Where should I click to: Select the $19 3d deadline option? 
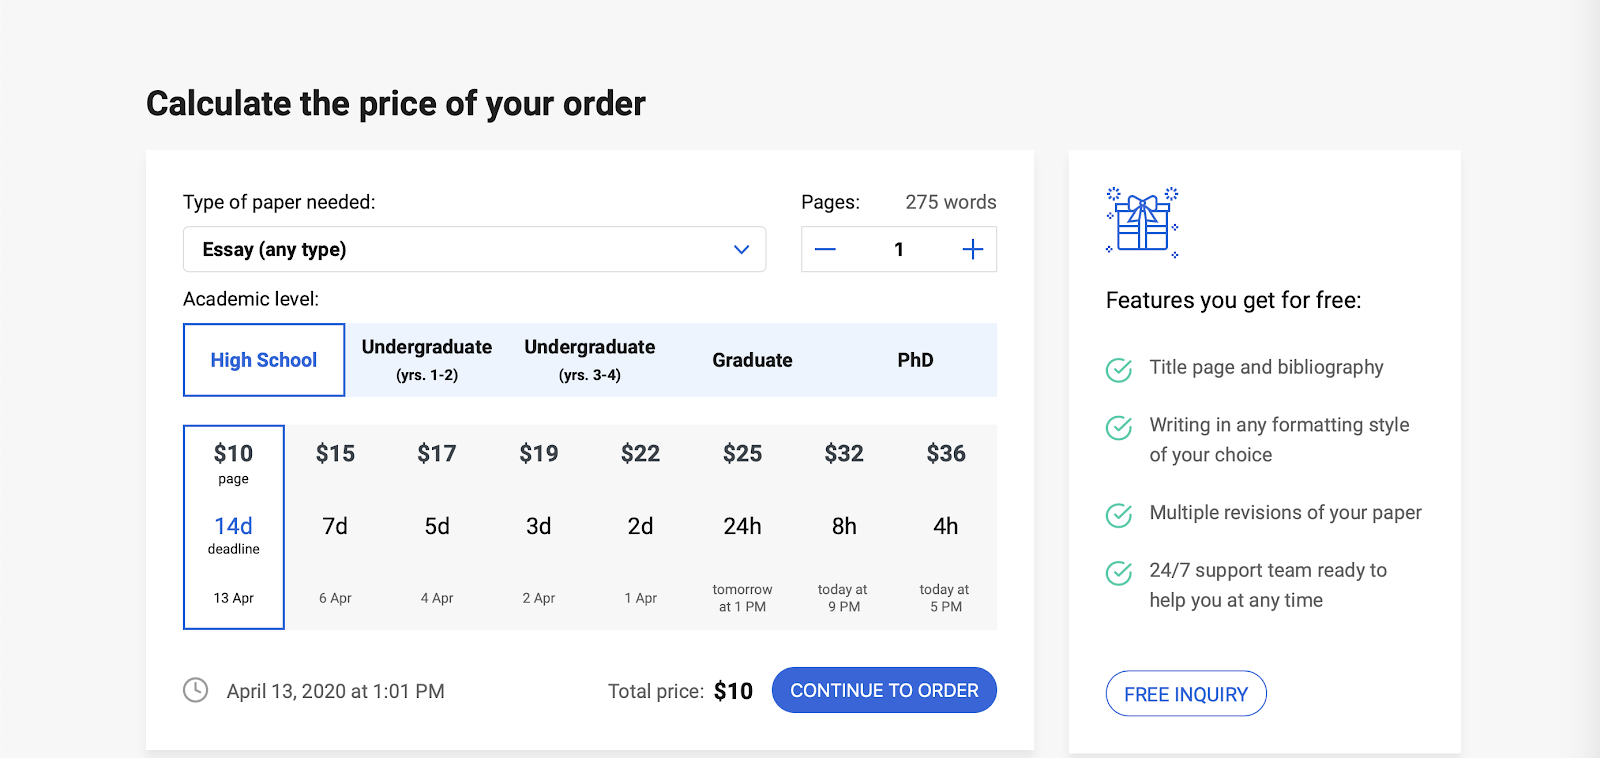click(x=538, y=526)
